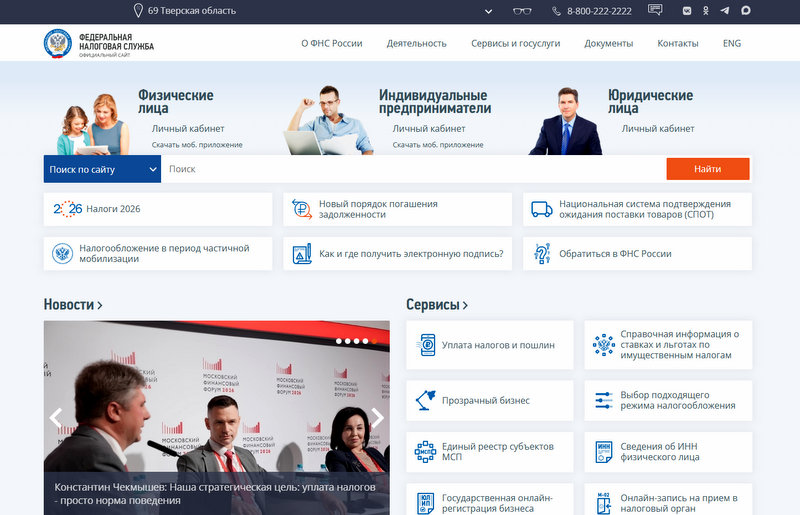Open Как и где получить электронную подпись text
The width and height of the screenshot is (800, 515).
(411, 254)
